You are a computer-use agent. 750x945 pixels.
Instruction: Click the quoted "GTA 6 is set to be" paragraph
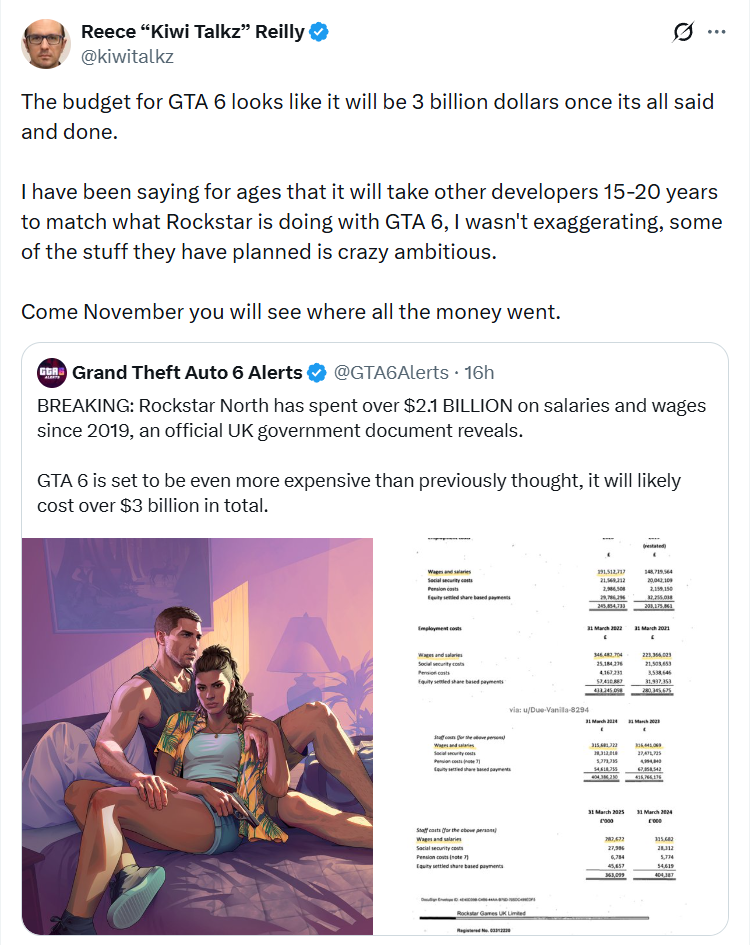coord(358,493)
